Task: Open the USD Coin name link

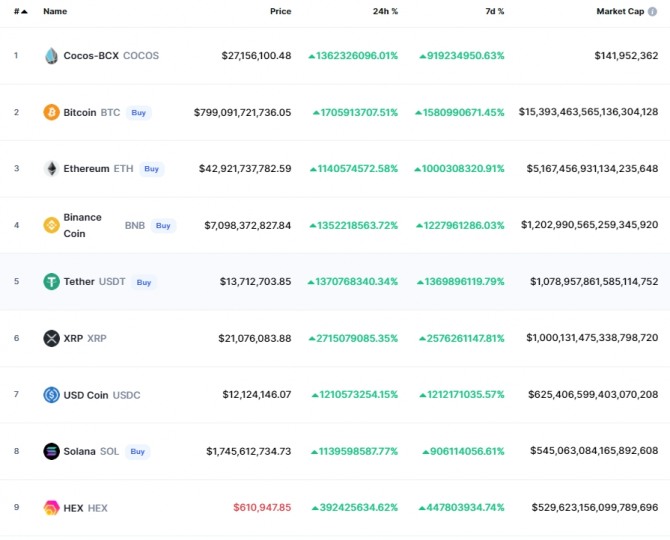Action: click(85, 395)
